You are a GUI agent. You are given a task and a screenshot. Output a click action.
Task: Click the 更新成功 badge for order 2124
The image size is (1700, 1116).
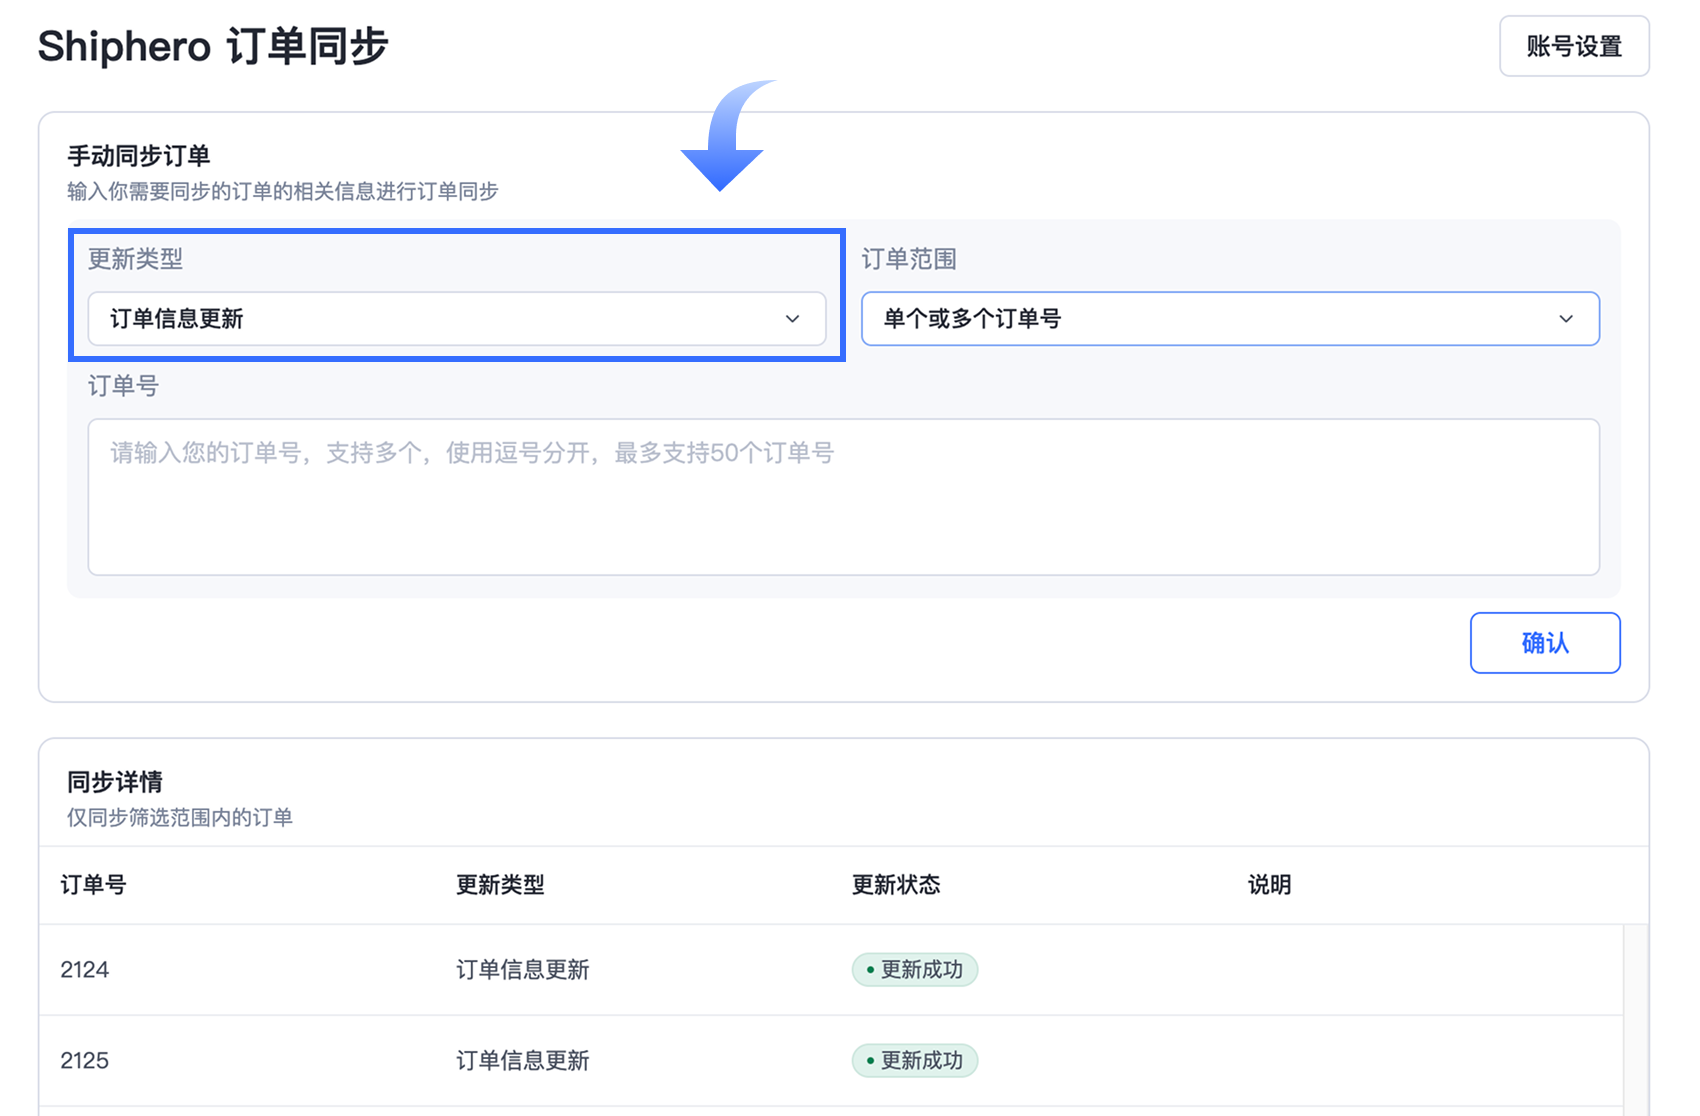pyautogui.click(x=915, y=970)
